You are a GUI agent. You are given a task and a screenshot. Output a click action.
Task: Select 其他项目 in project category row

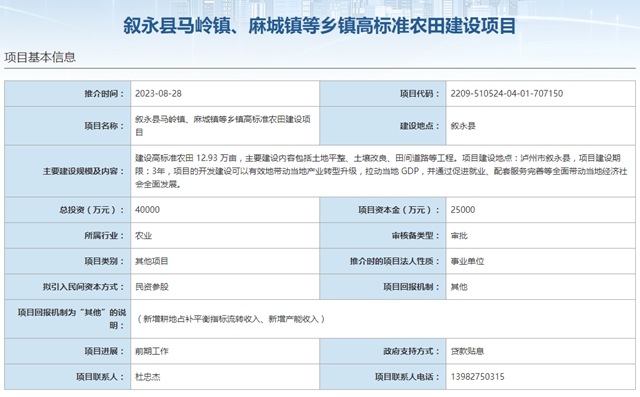152,261
